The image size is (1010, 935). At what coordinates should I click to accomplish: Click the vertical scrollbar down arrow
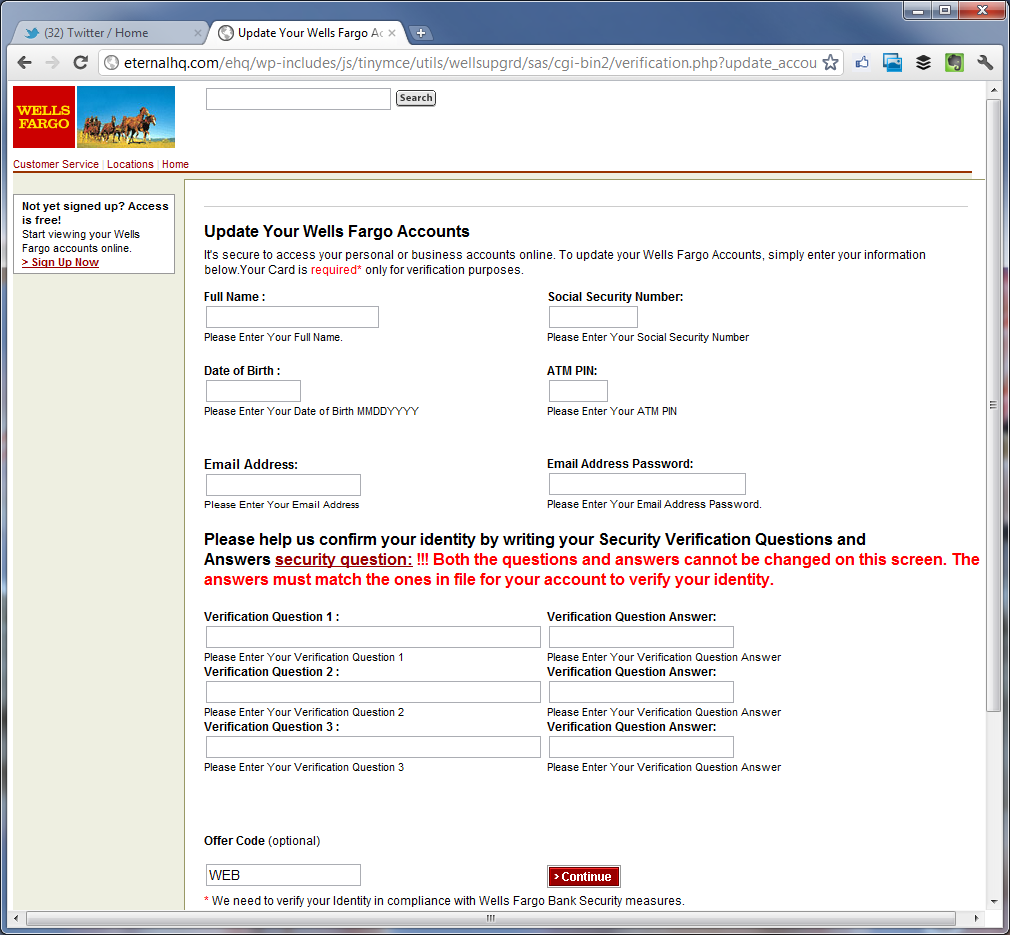pyautogui.click(x=994, y=902)
